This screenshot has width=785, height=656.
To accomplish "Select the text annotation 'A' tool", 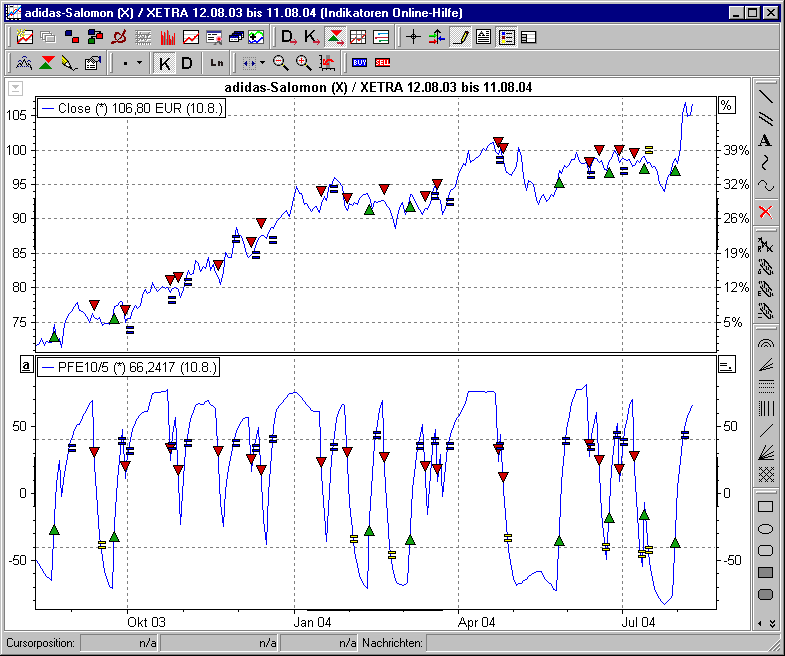I will (765, 141).
